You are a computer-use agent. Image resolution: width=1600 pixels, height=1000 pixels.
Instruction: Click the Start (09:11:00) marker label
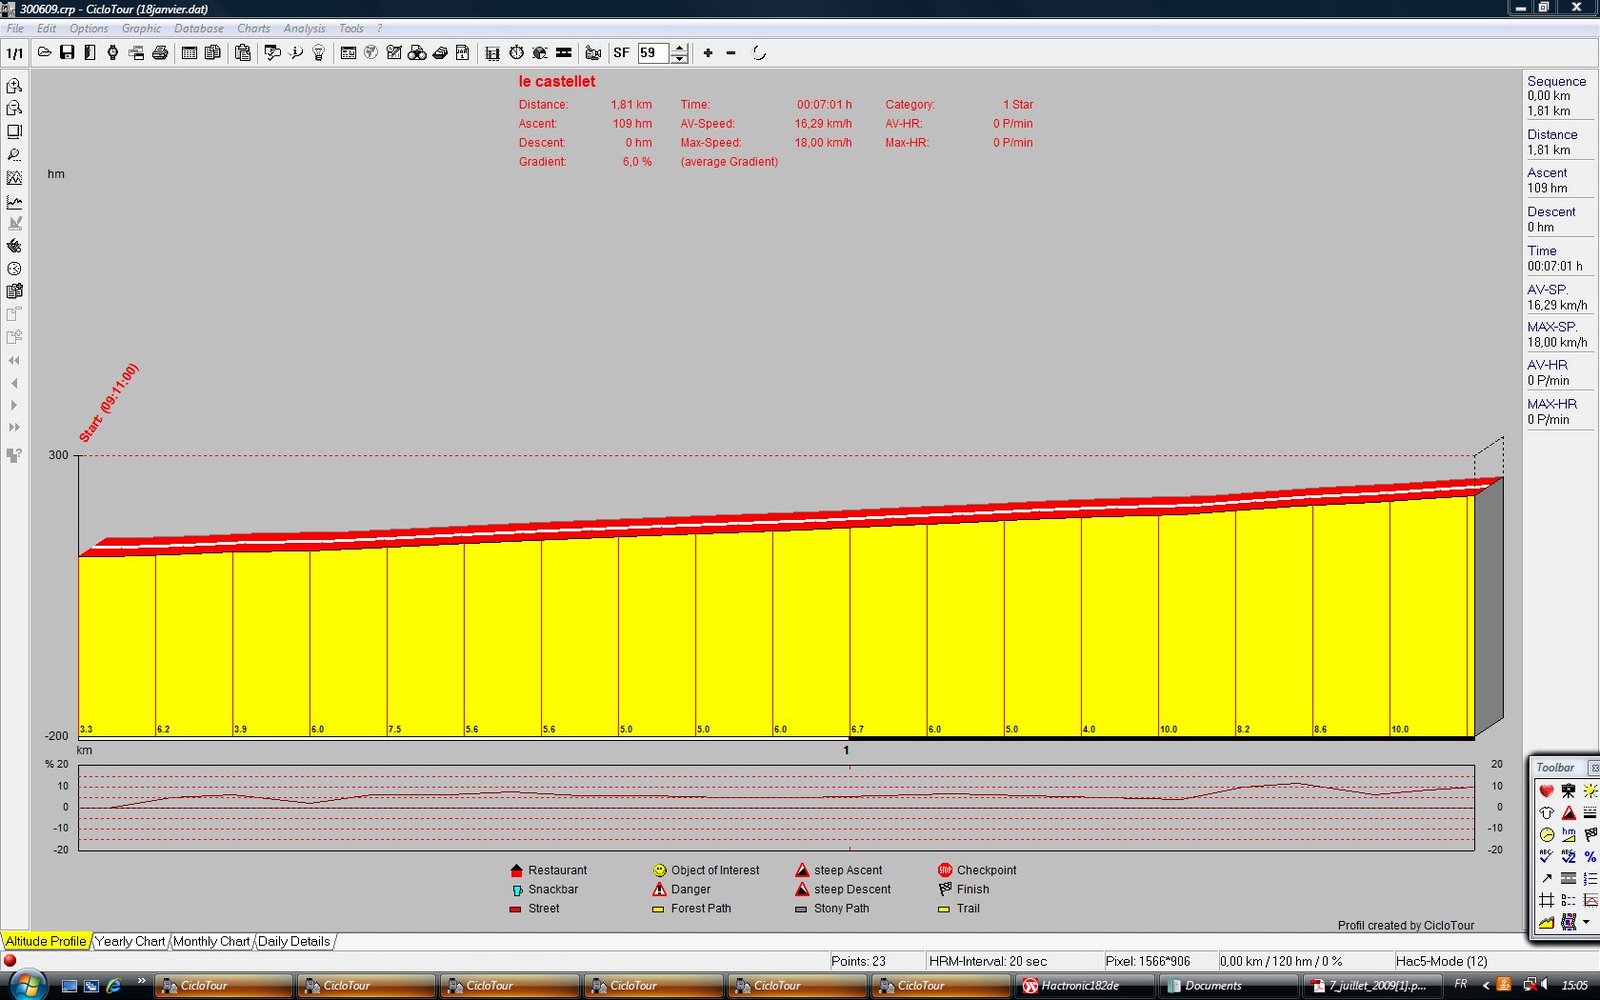[109, 403]
